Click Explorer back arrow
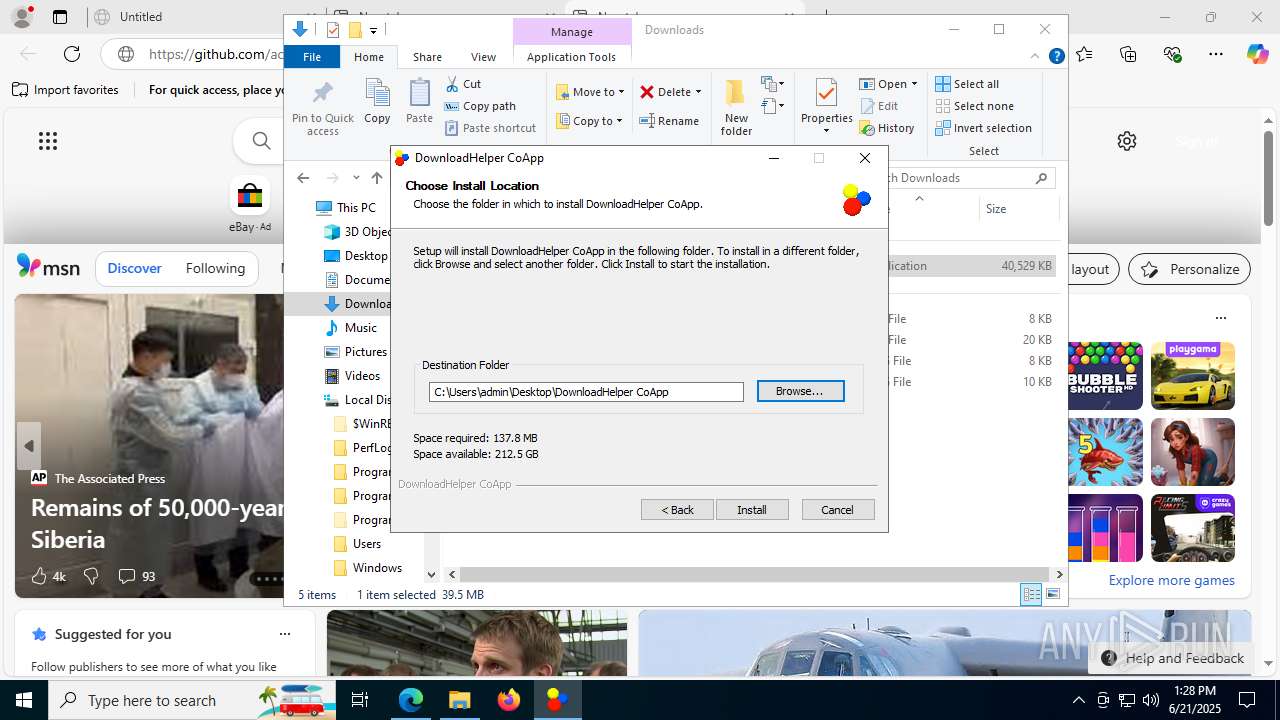The height and width of the screenshot is (720, 1280). coord(303,178)
